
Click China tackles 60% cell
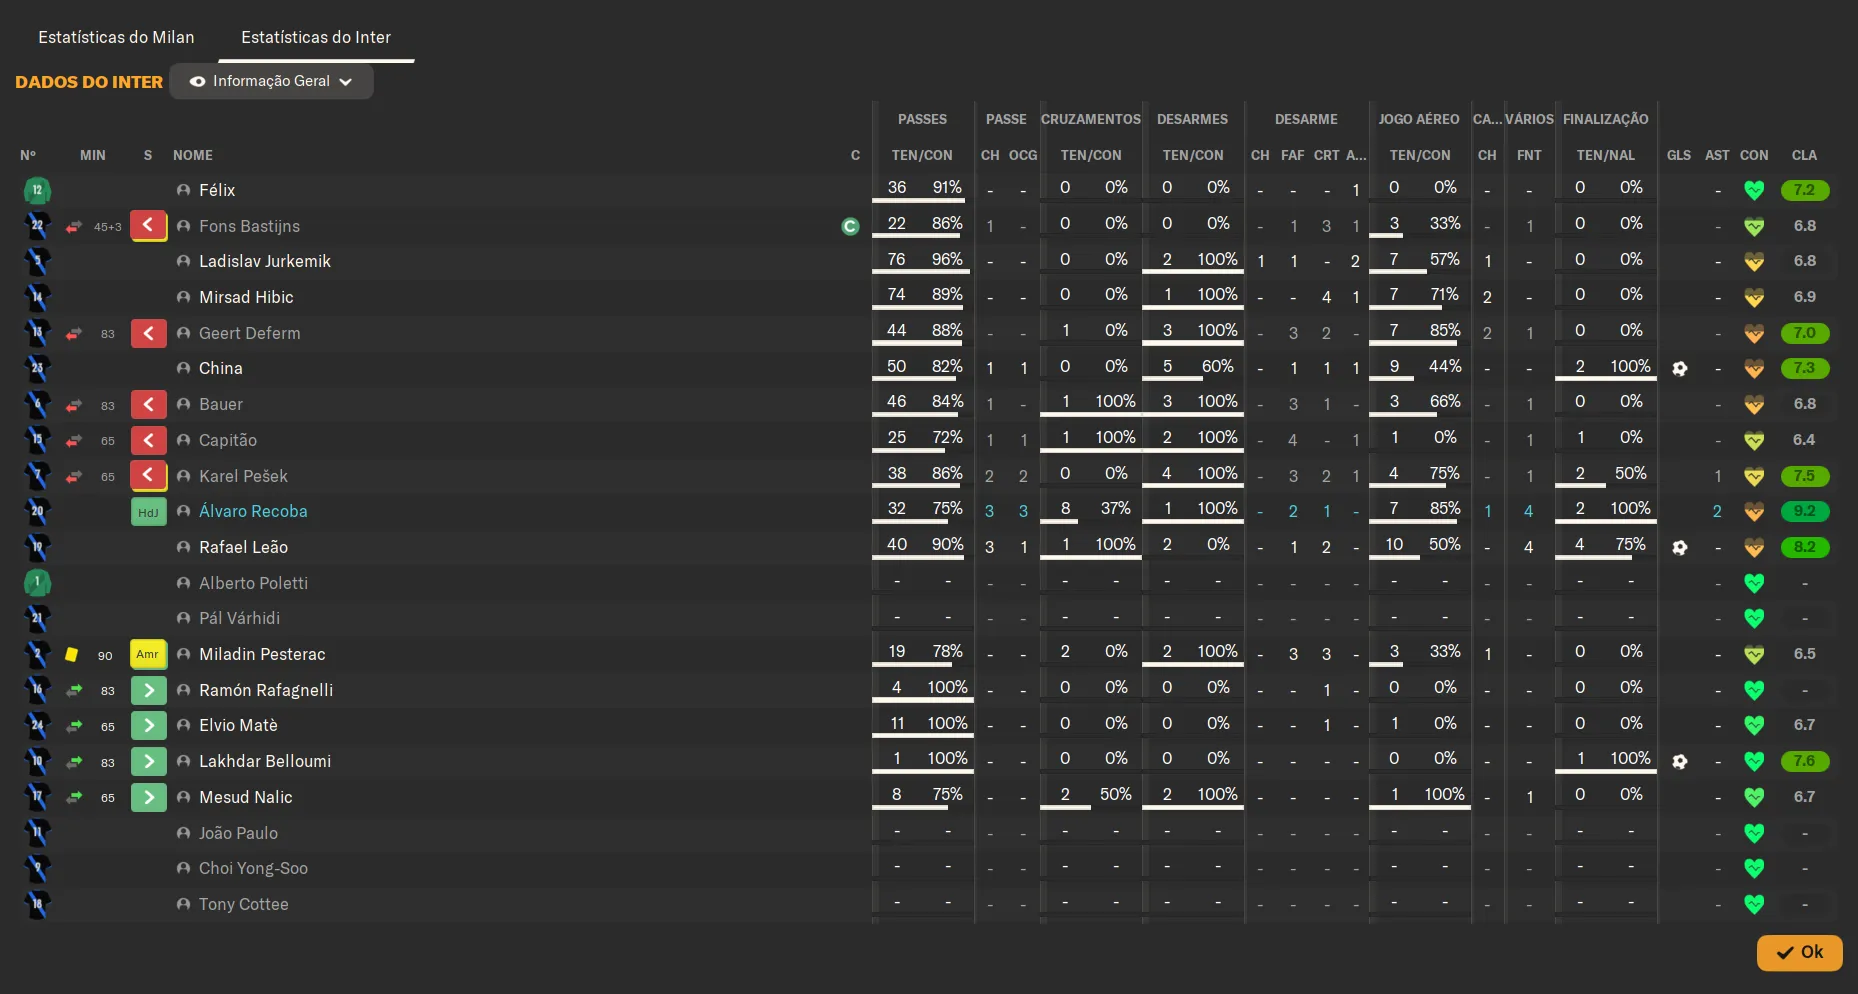[x=1218, y=366]
